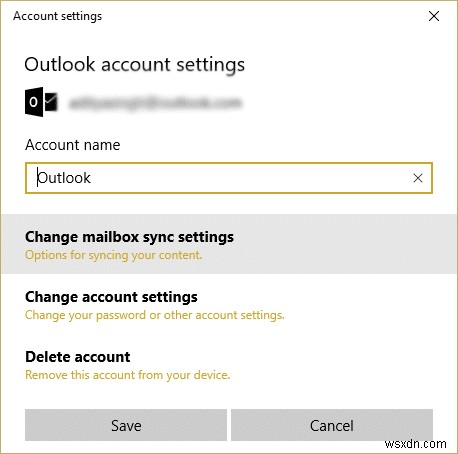The image size is (458, 454).
Task: Save the account settings
Action: 126,425
